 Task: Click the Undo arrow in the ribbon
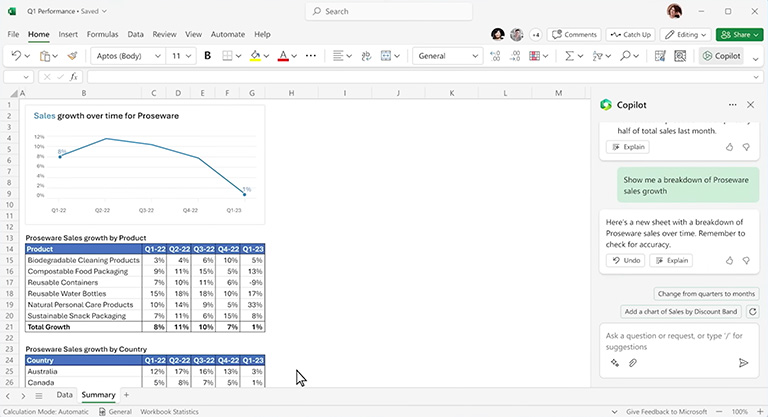[x=16, y=56]
